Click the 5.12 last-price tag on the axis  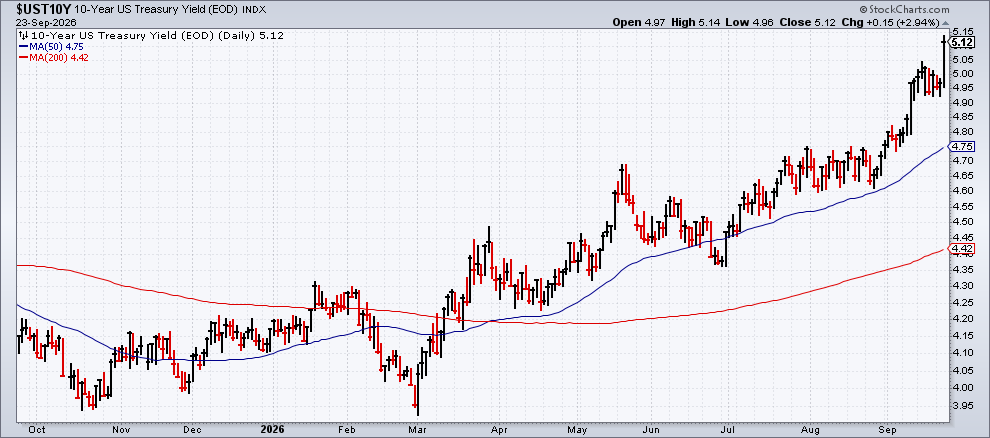point(962,42)
